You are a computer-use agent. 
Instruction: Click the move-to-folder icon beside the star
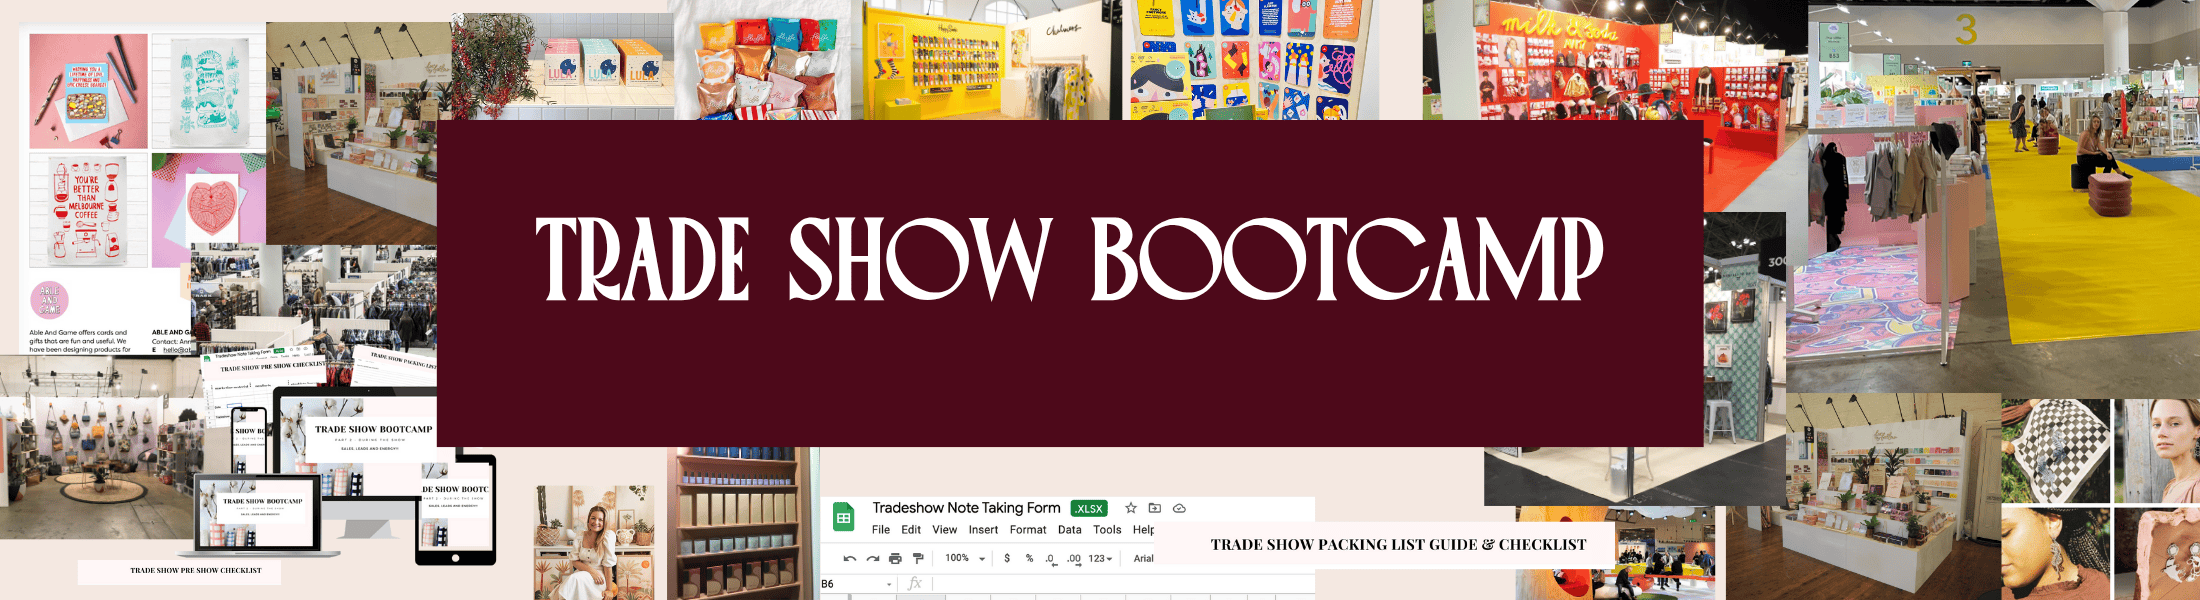(x=1155, y=508)
